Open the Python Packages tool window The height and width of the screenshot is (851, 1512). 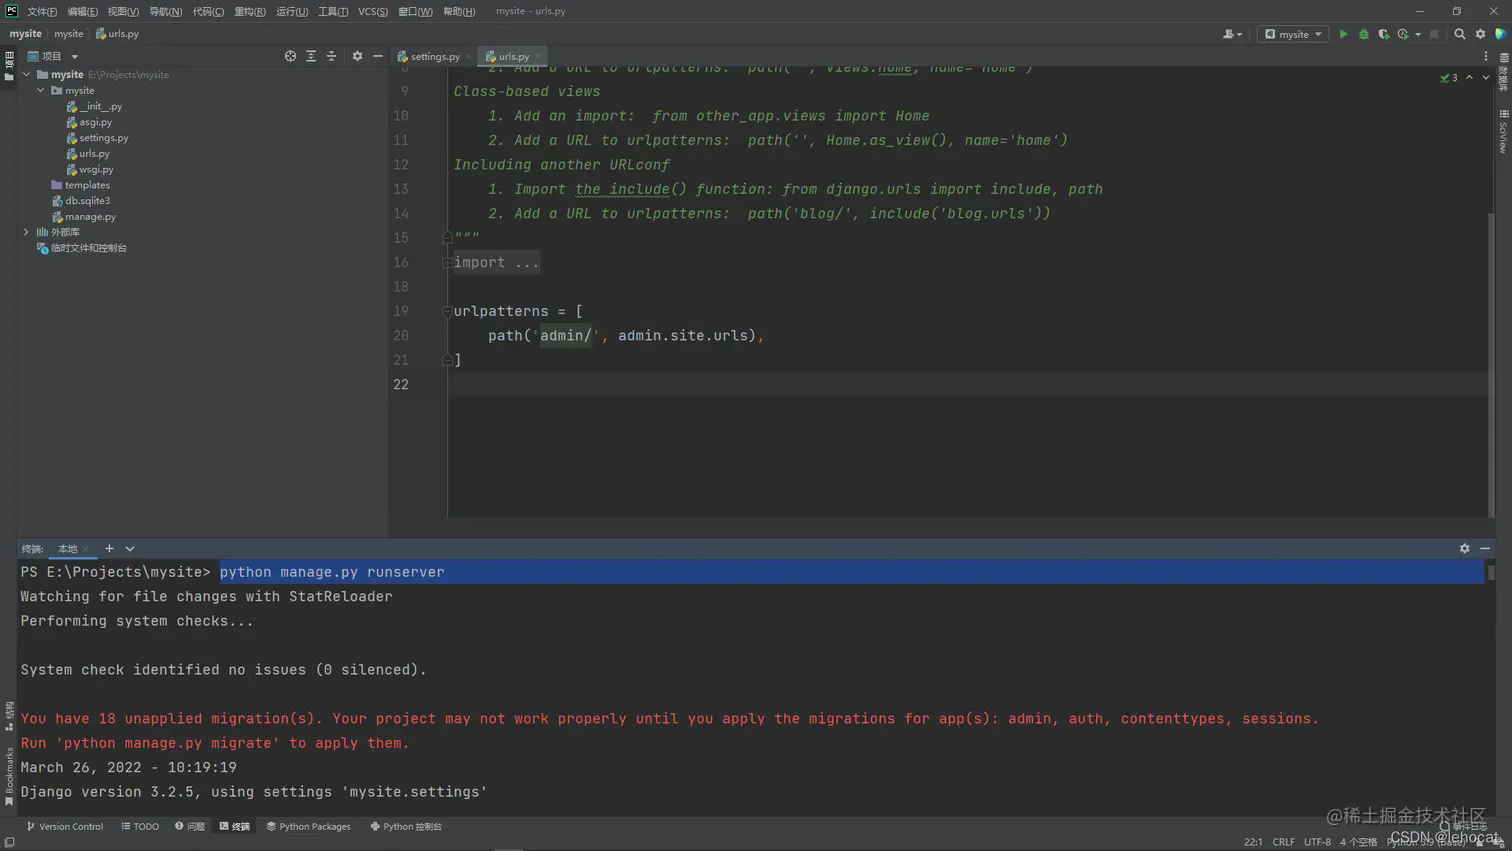pos(309,827)
